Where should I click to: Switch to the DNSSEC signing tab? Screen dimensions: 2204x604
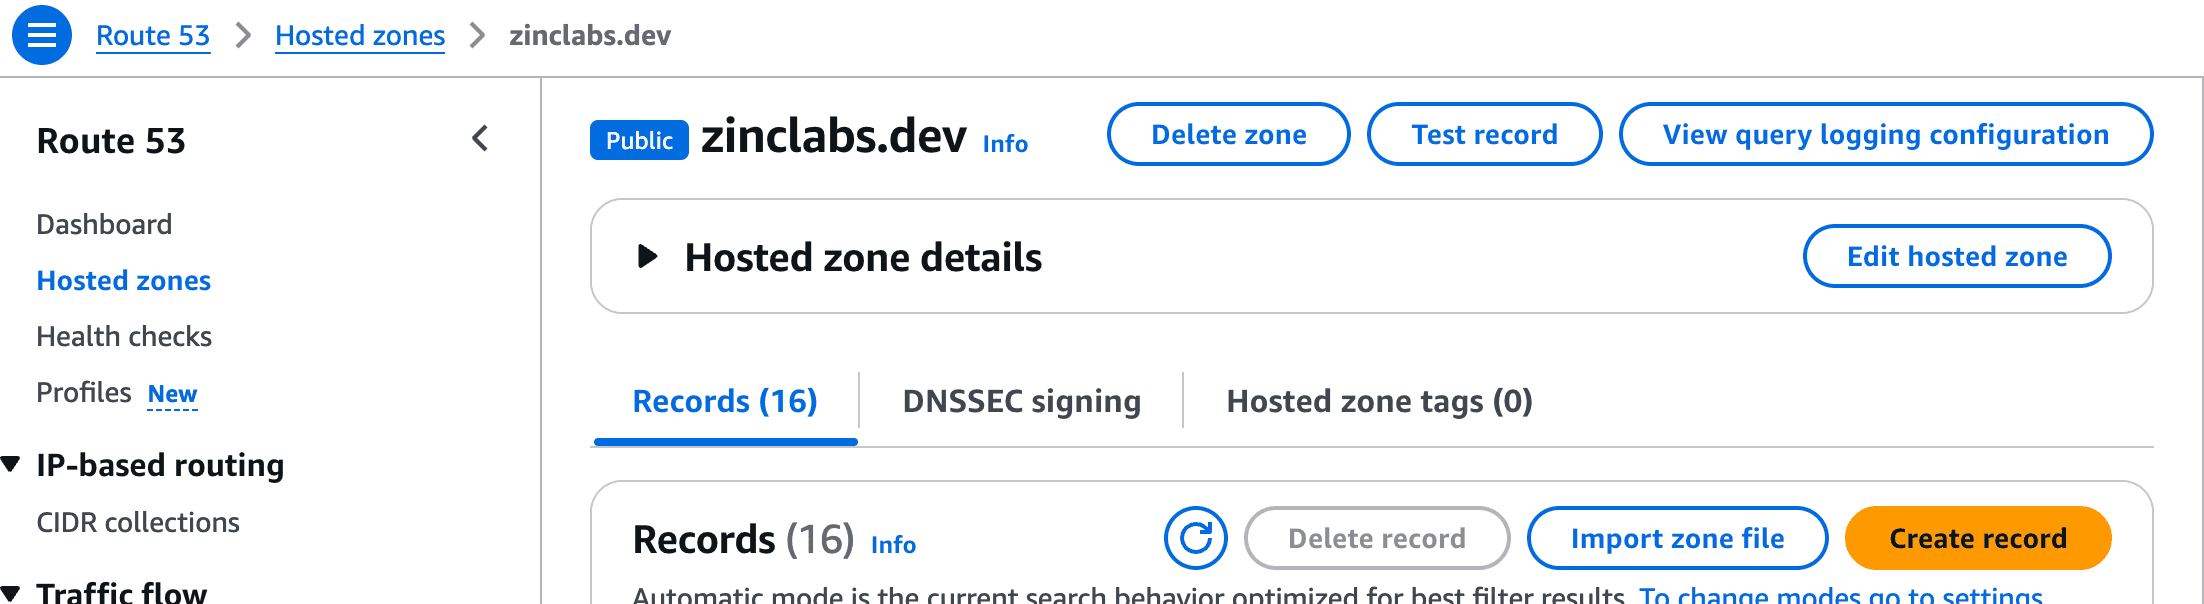point(1021,401)
